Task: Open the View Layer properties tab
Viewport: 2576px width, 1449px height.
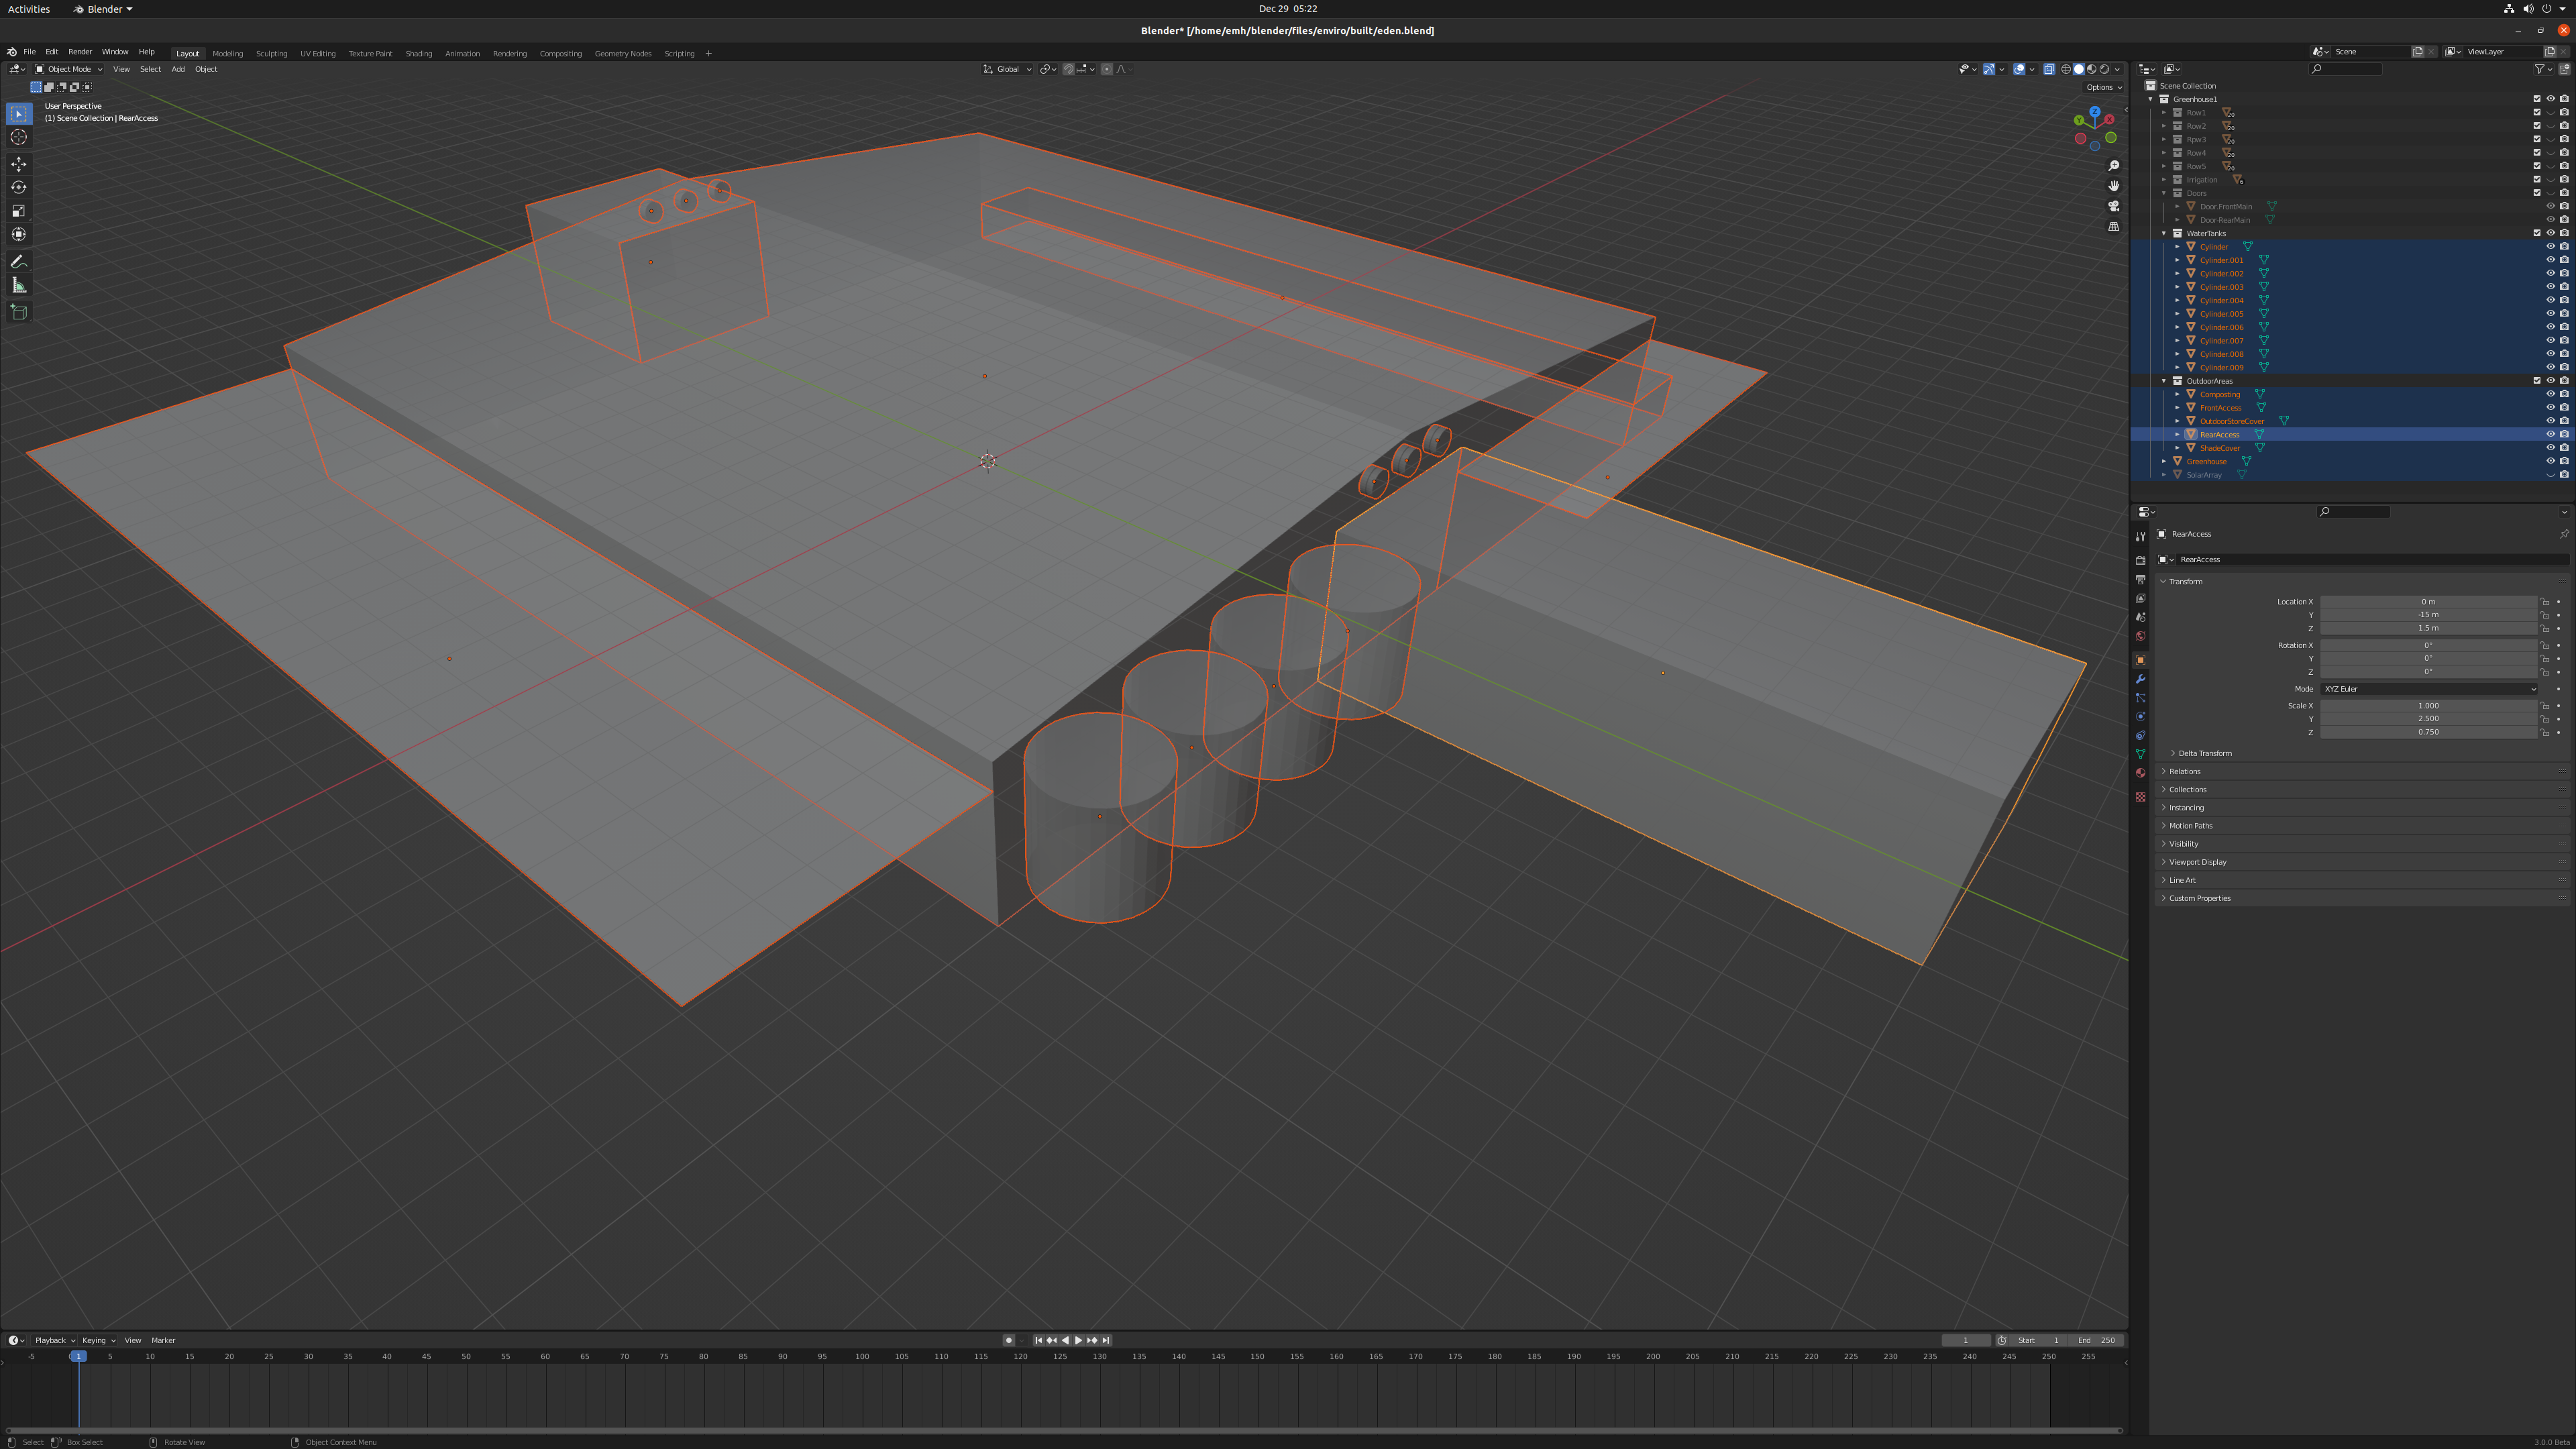Action: [x=2140, y=598]
